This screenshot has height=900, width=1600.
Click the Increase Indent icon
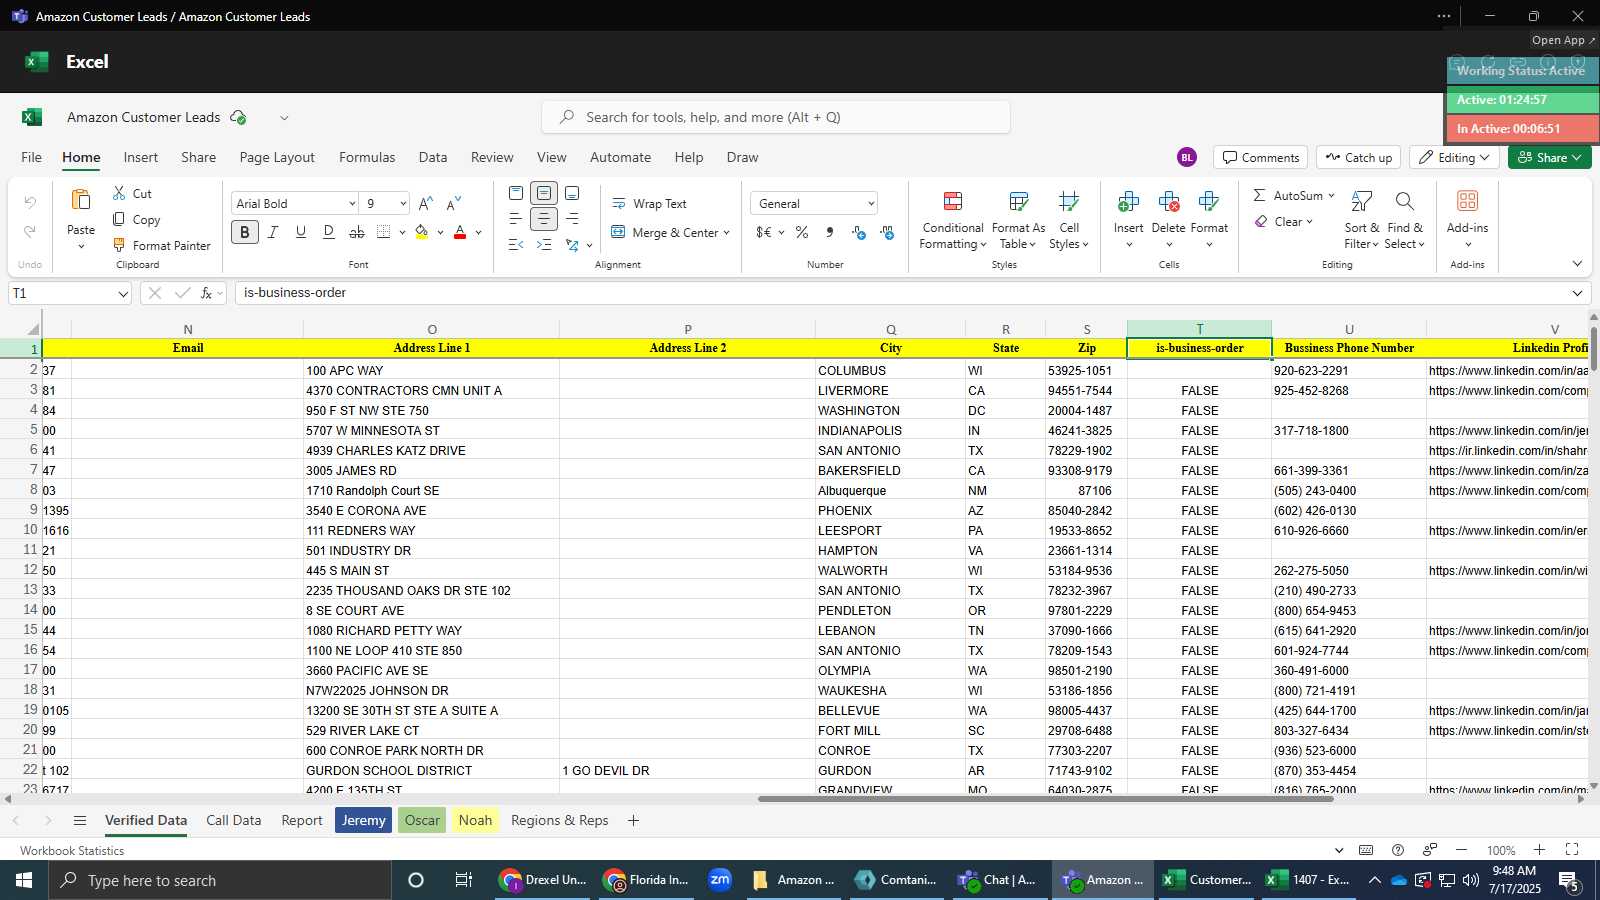(x=544, y=245)
